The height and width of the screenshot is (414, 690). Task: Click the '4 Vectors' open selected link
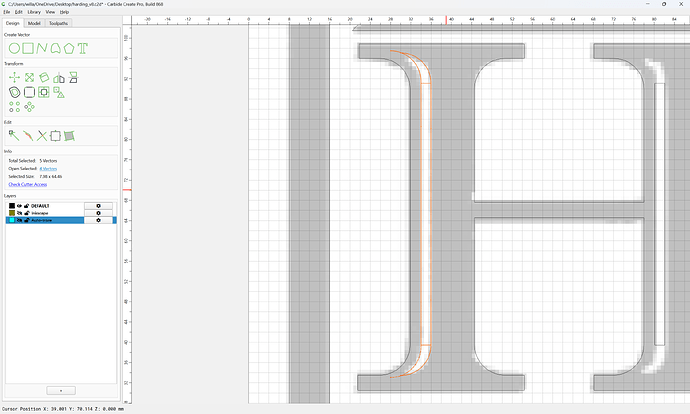coord(48,169)
